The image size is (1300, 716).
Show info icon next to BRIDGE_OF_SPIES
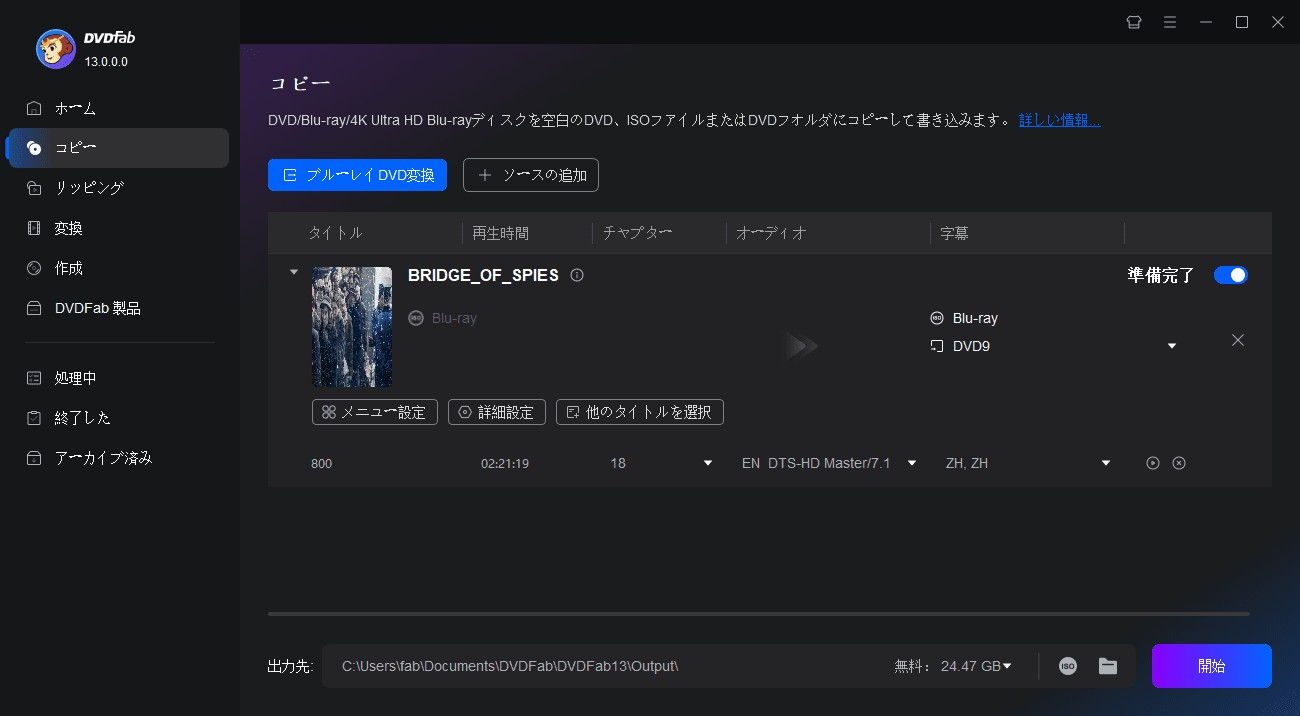[577, 275]
